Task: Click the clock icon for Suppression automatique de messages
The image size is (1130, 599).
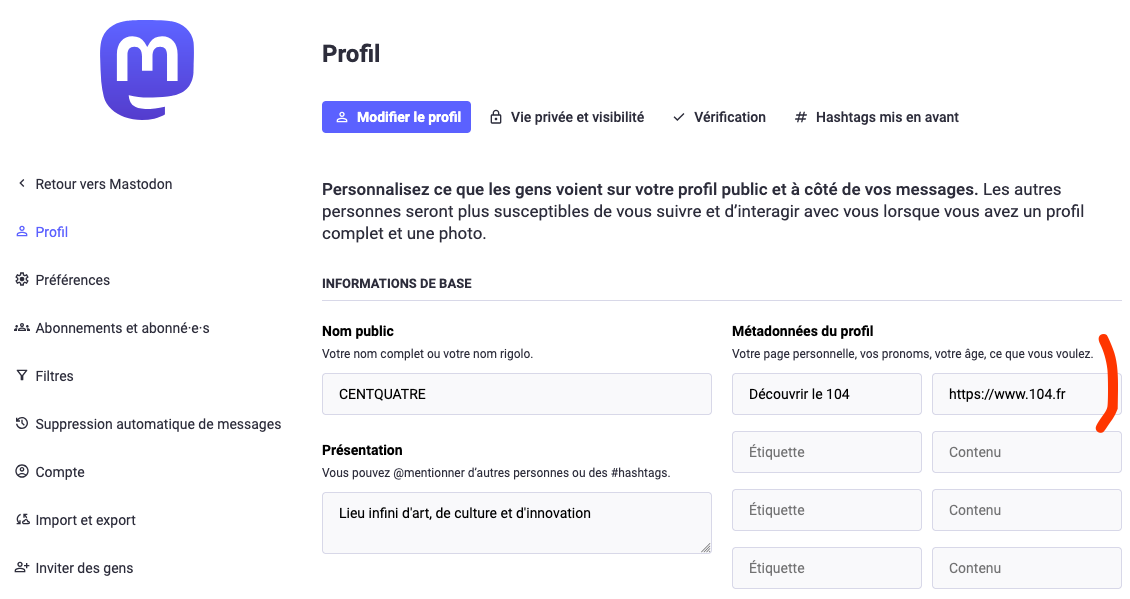Action: point(22,424)
